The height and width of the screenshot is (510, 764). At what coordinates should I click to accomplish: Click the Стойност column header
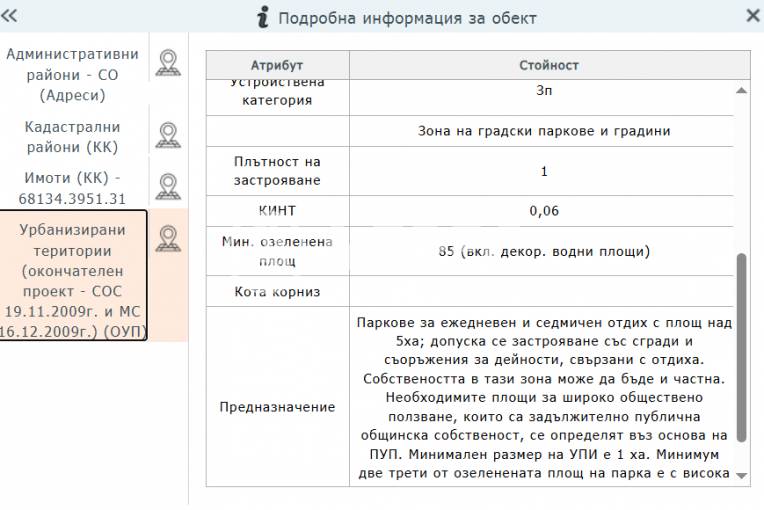click(549, 65)
